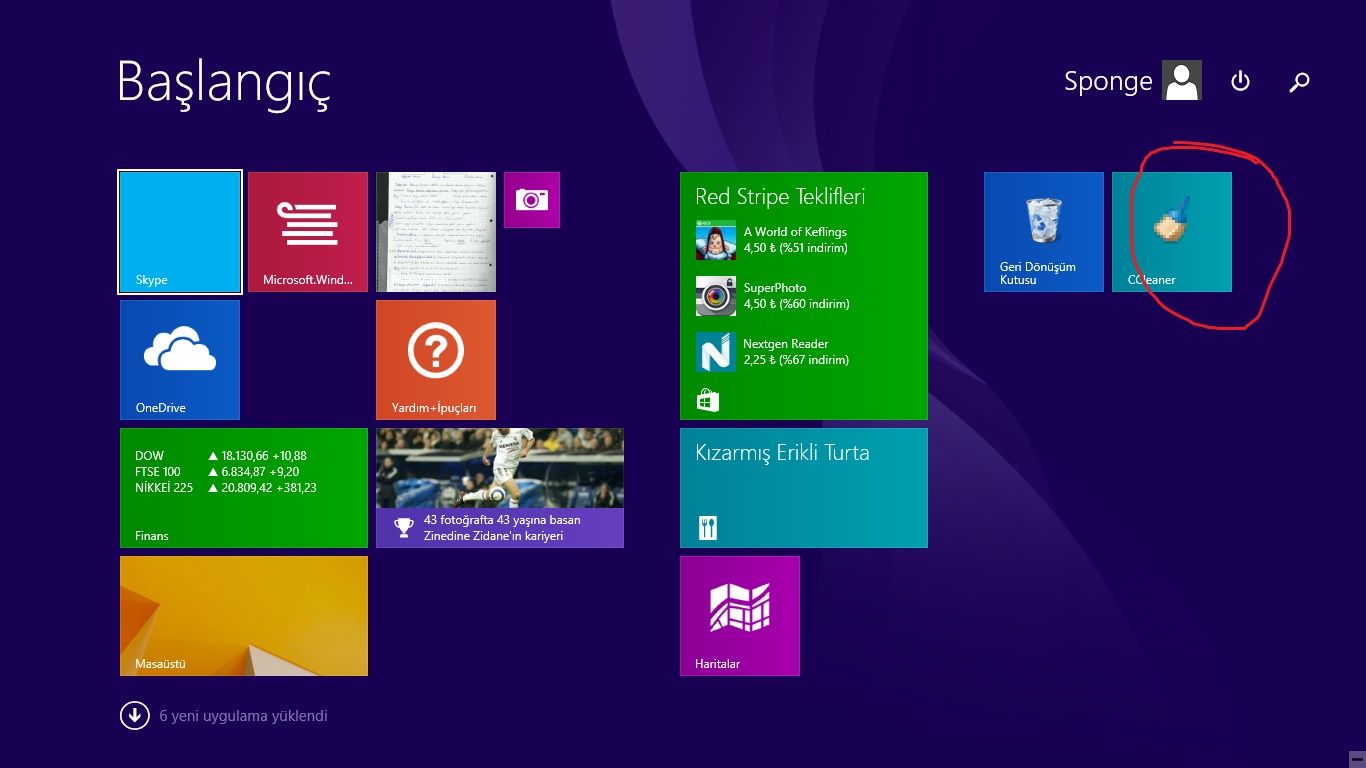Viewport: 1366px width, 768px height.
Task: Click the Nextgen Reader offer text
Action: coord(796,352)
